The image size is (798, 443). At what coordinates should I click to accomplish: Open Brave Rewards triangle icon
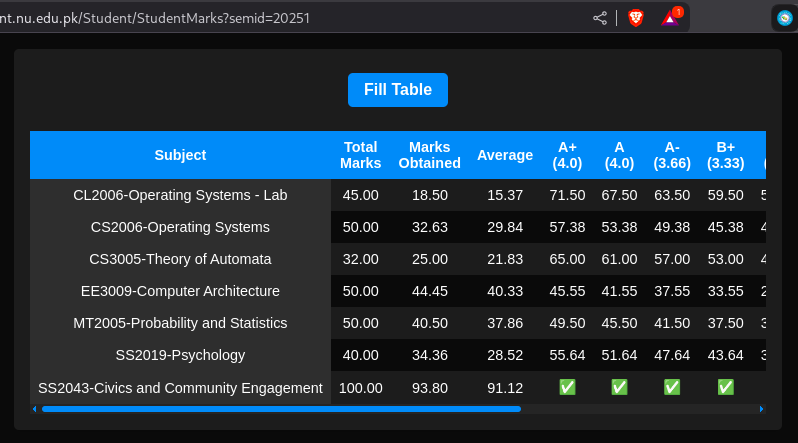(670, 18)
